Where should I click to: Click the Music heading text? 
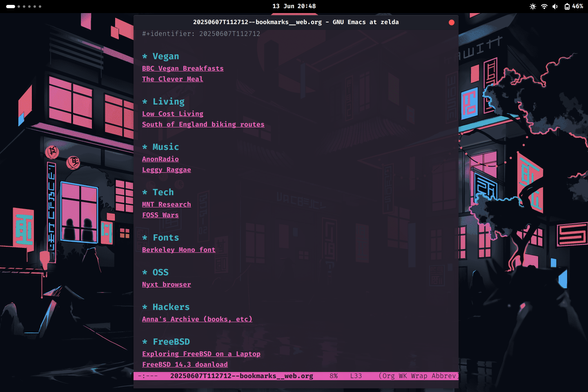[166, 147]
